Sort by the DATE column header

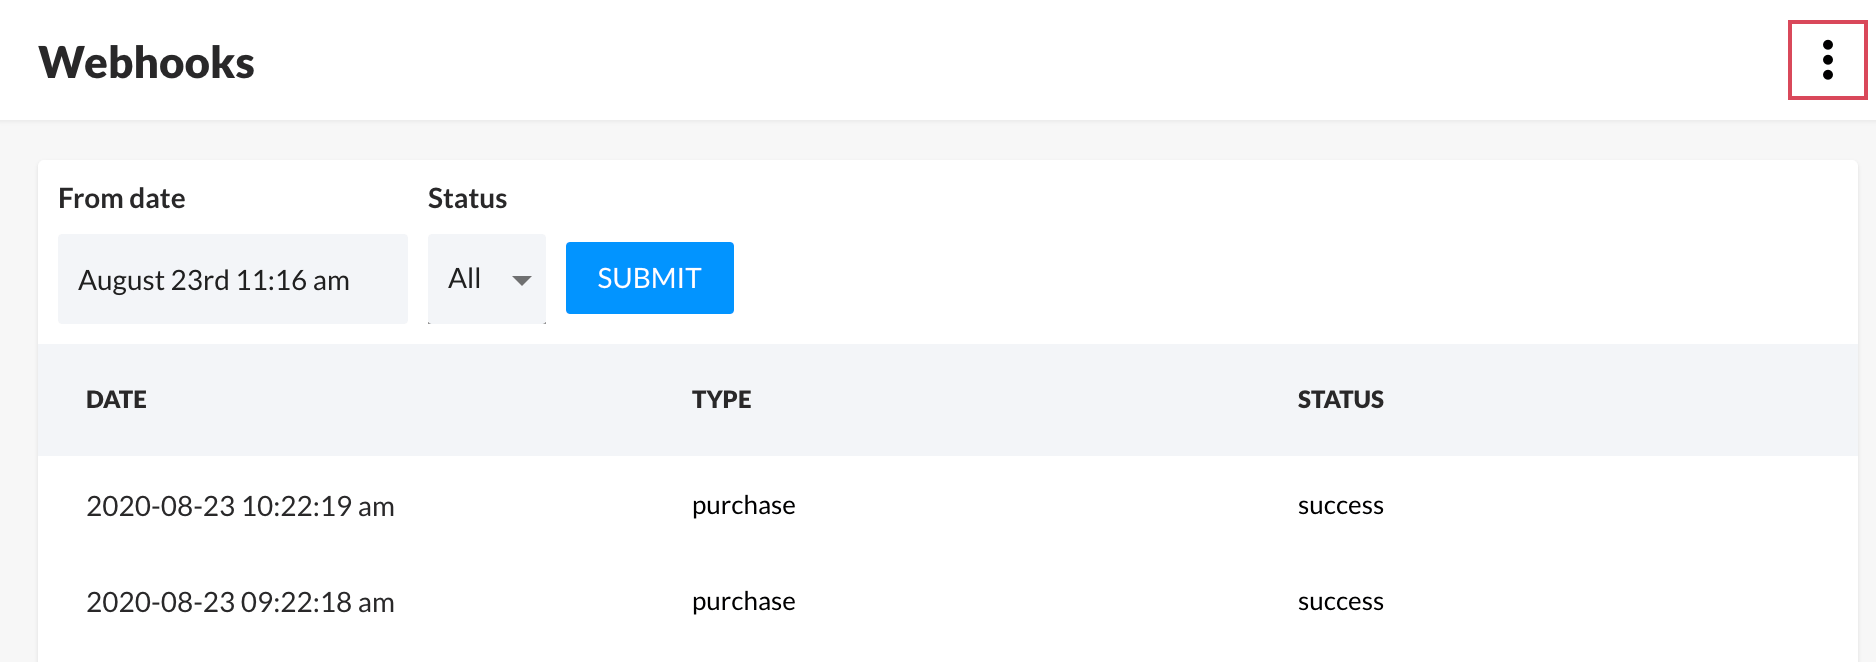[x=116, y=400]
